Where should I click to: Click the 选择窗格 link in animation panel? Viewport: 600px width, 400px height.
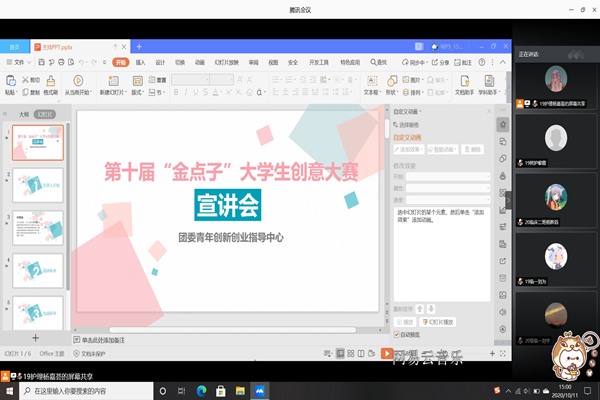pos(410,125)
